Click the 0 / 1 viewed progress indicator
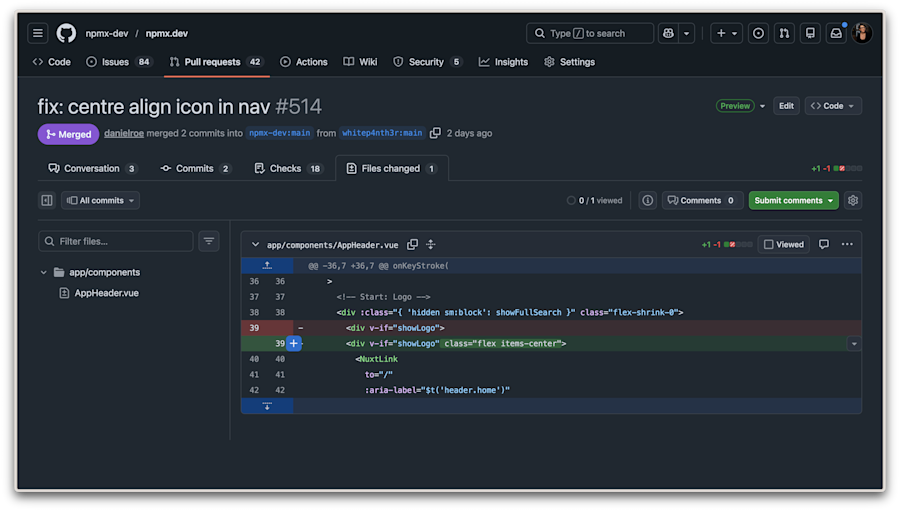This screenshot has height=511, width=900. (x=595, y=200)
